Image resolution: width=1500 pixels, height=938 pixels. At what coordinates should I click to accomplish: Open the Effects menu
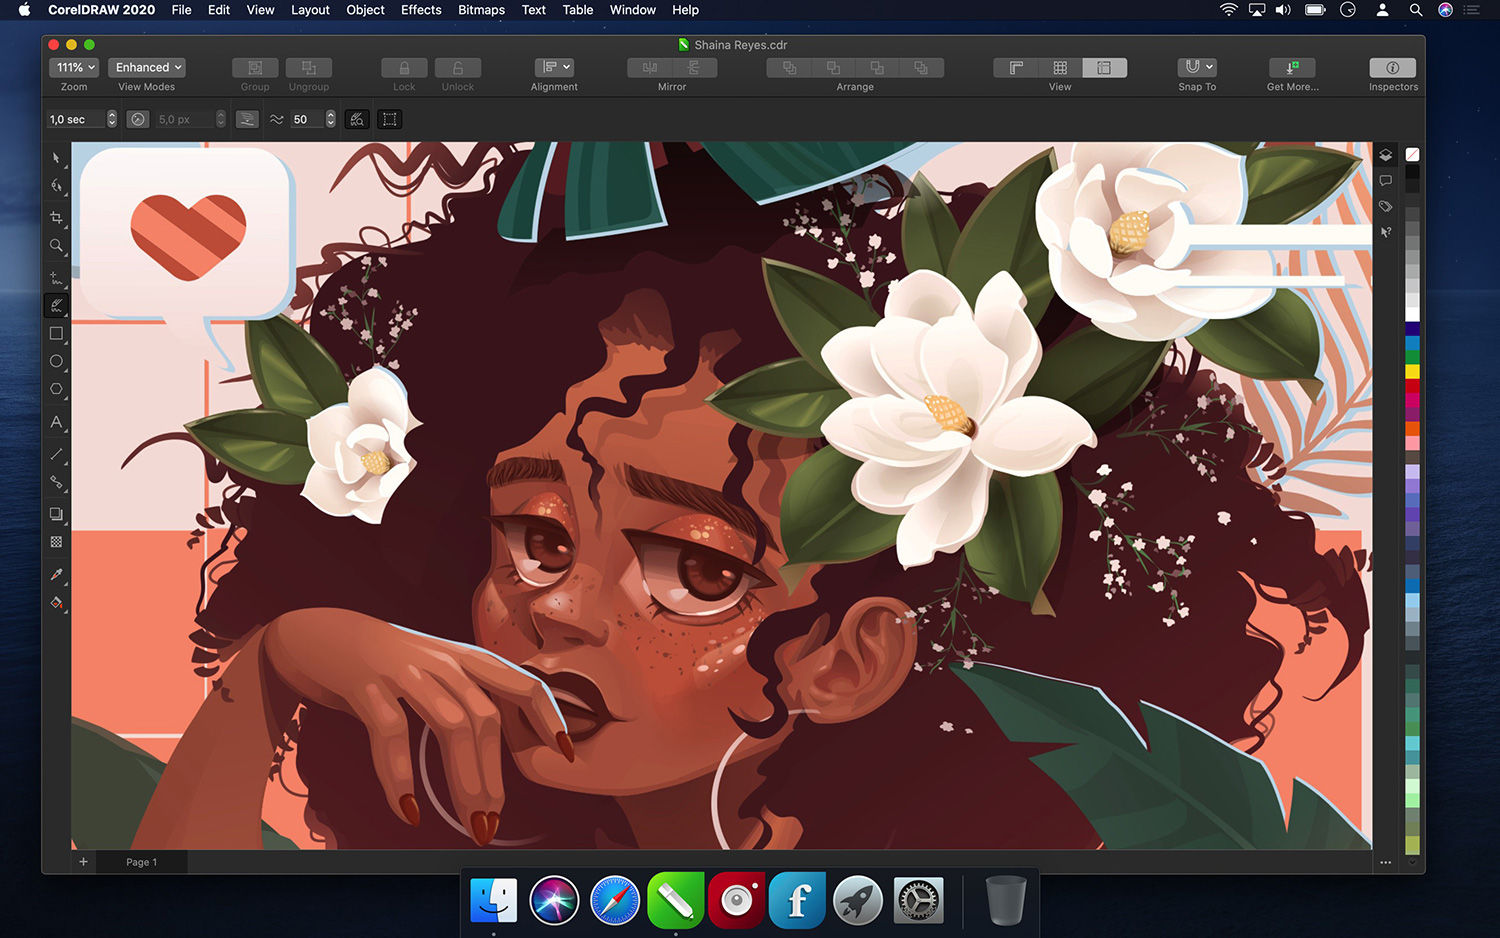[421, 10]
